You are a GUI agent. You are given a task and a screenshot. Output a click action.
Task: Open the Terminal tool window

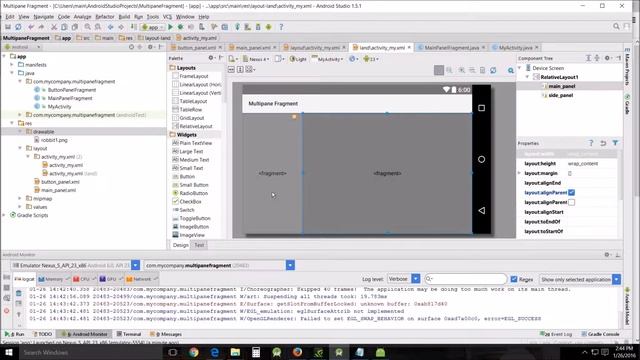[x=129, y=334]
